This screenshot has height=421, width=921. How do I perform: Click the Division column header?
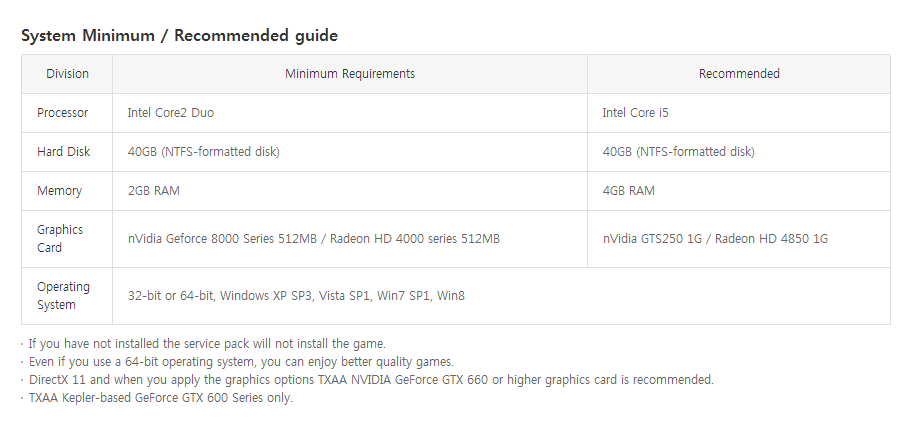click(x=67, y=74)
